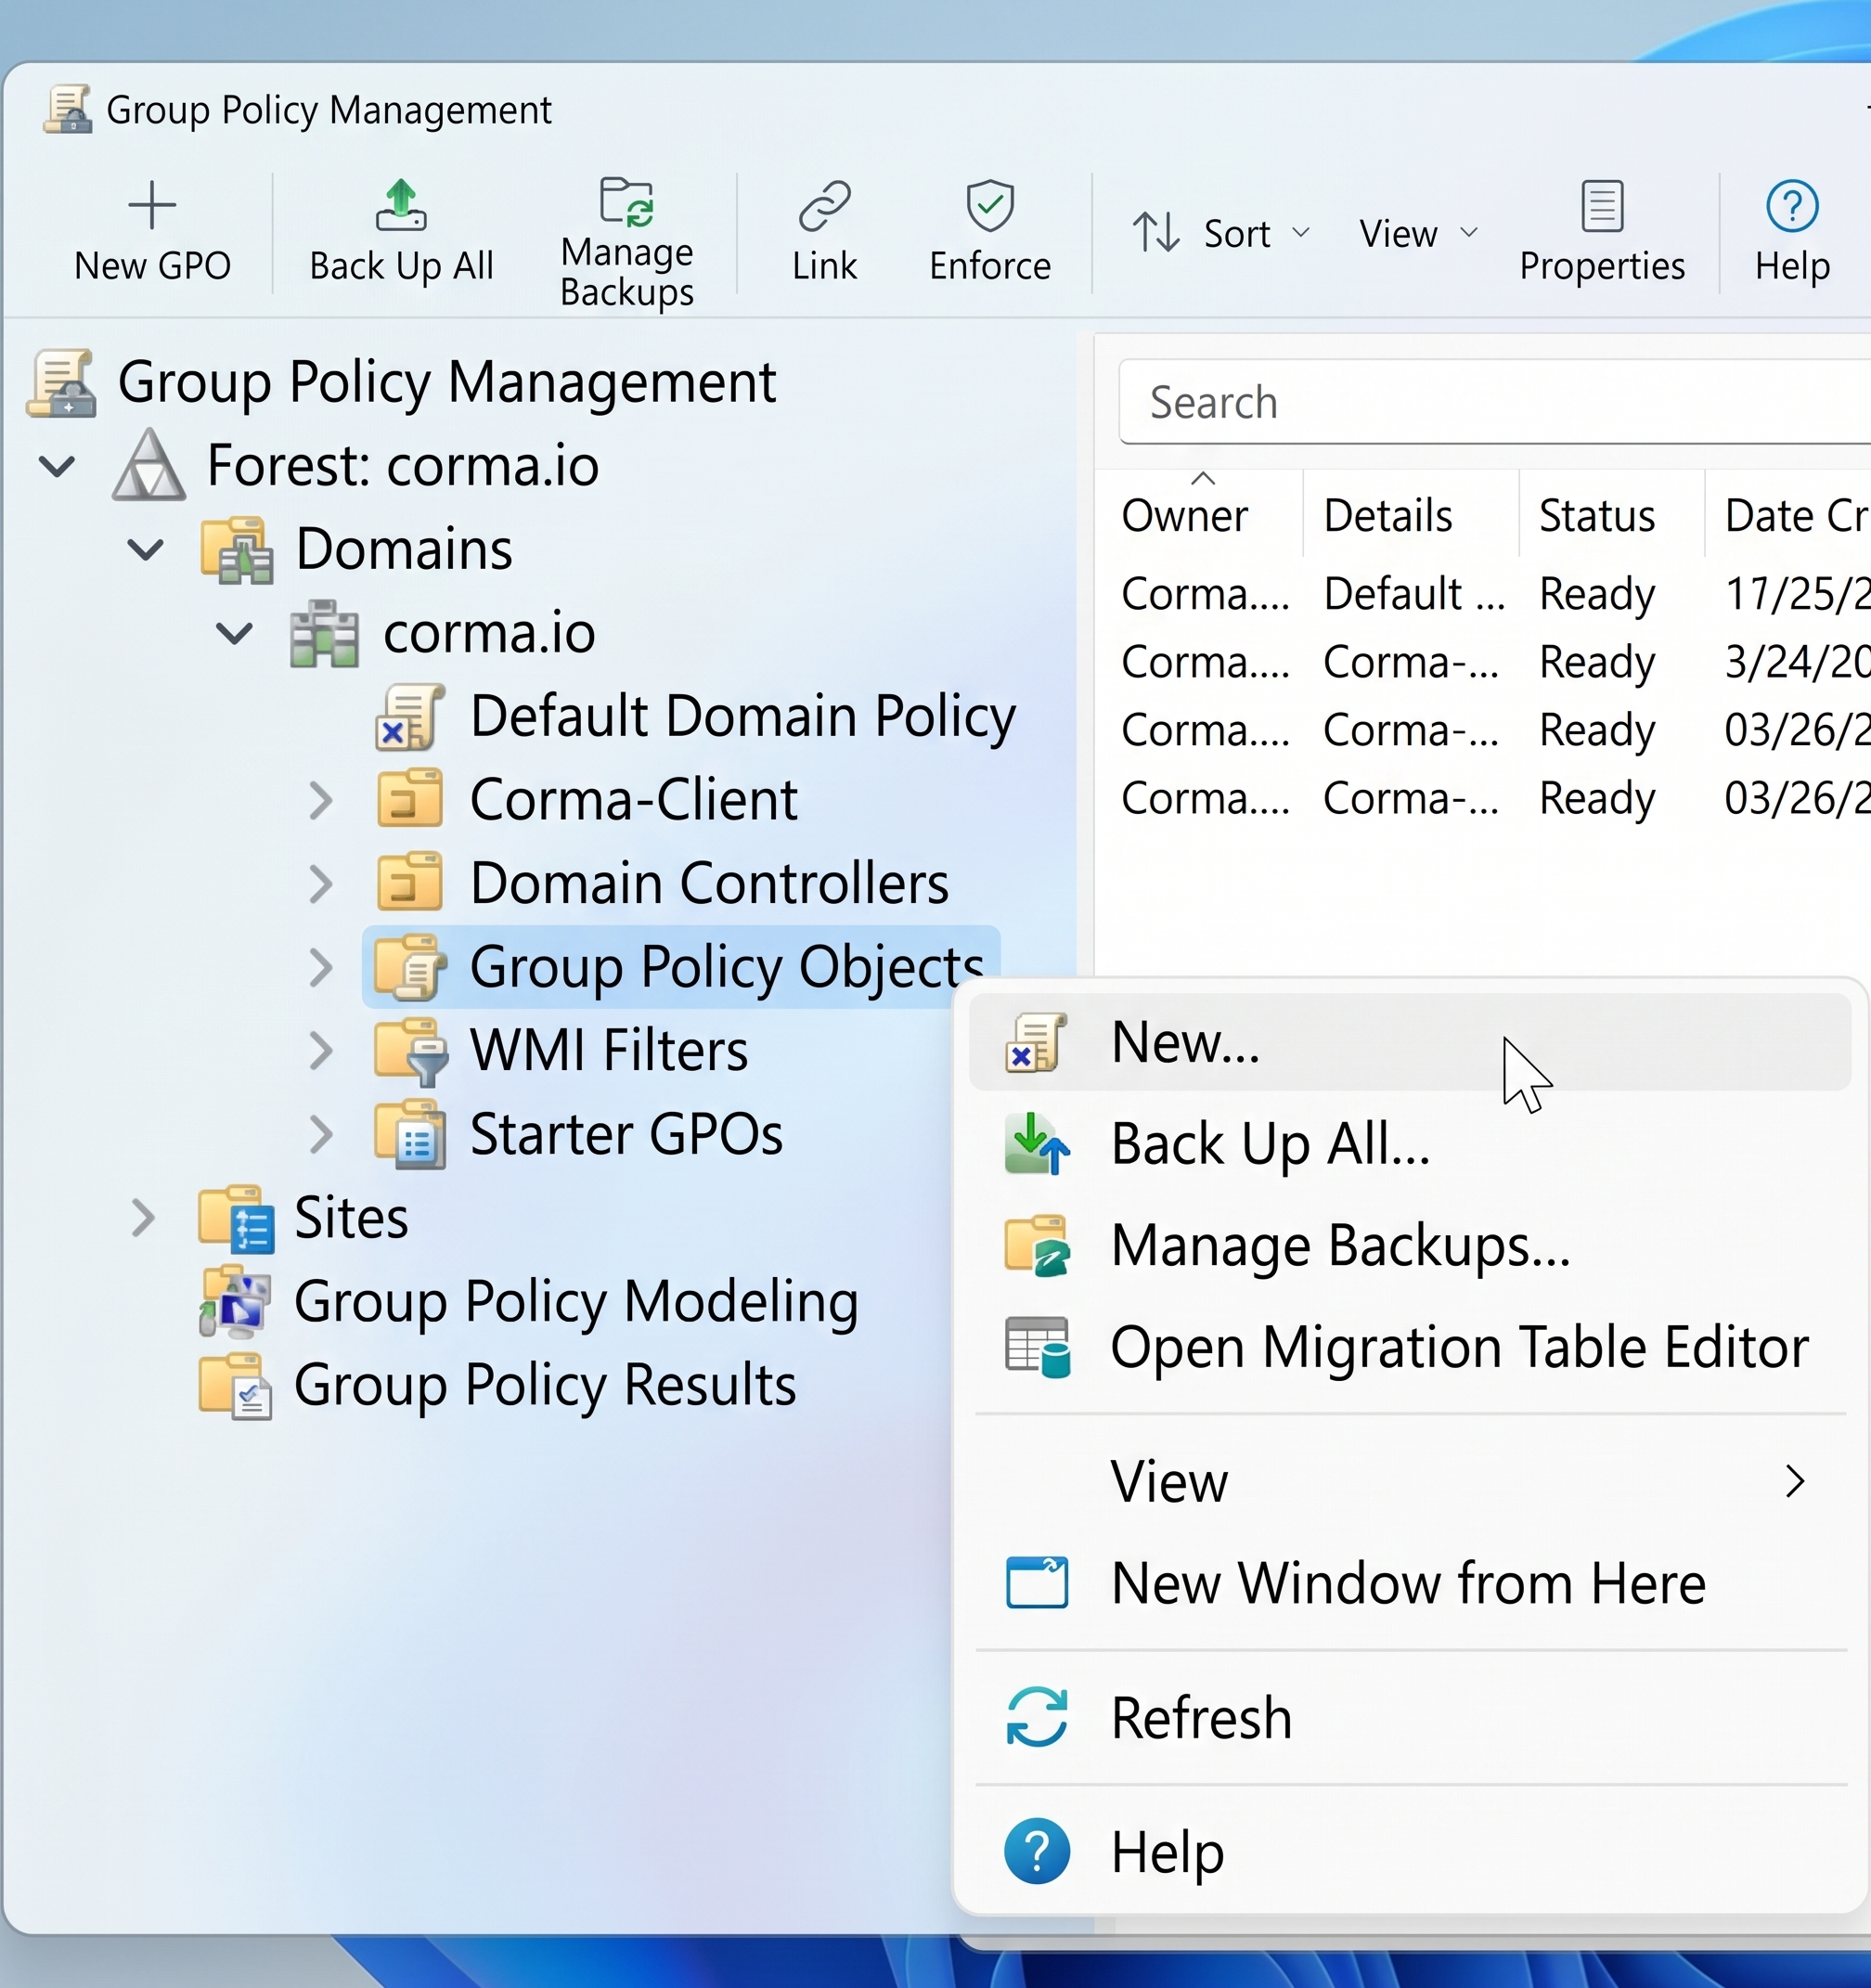Choose New... in the context menu
Viewport: 1871px width, 1988px height.
1410,1042
